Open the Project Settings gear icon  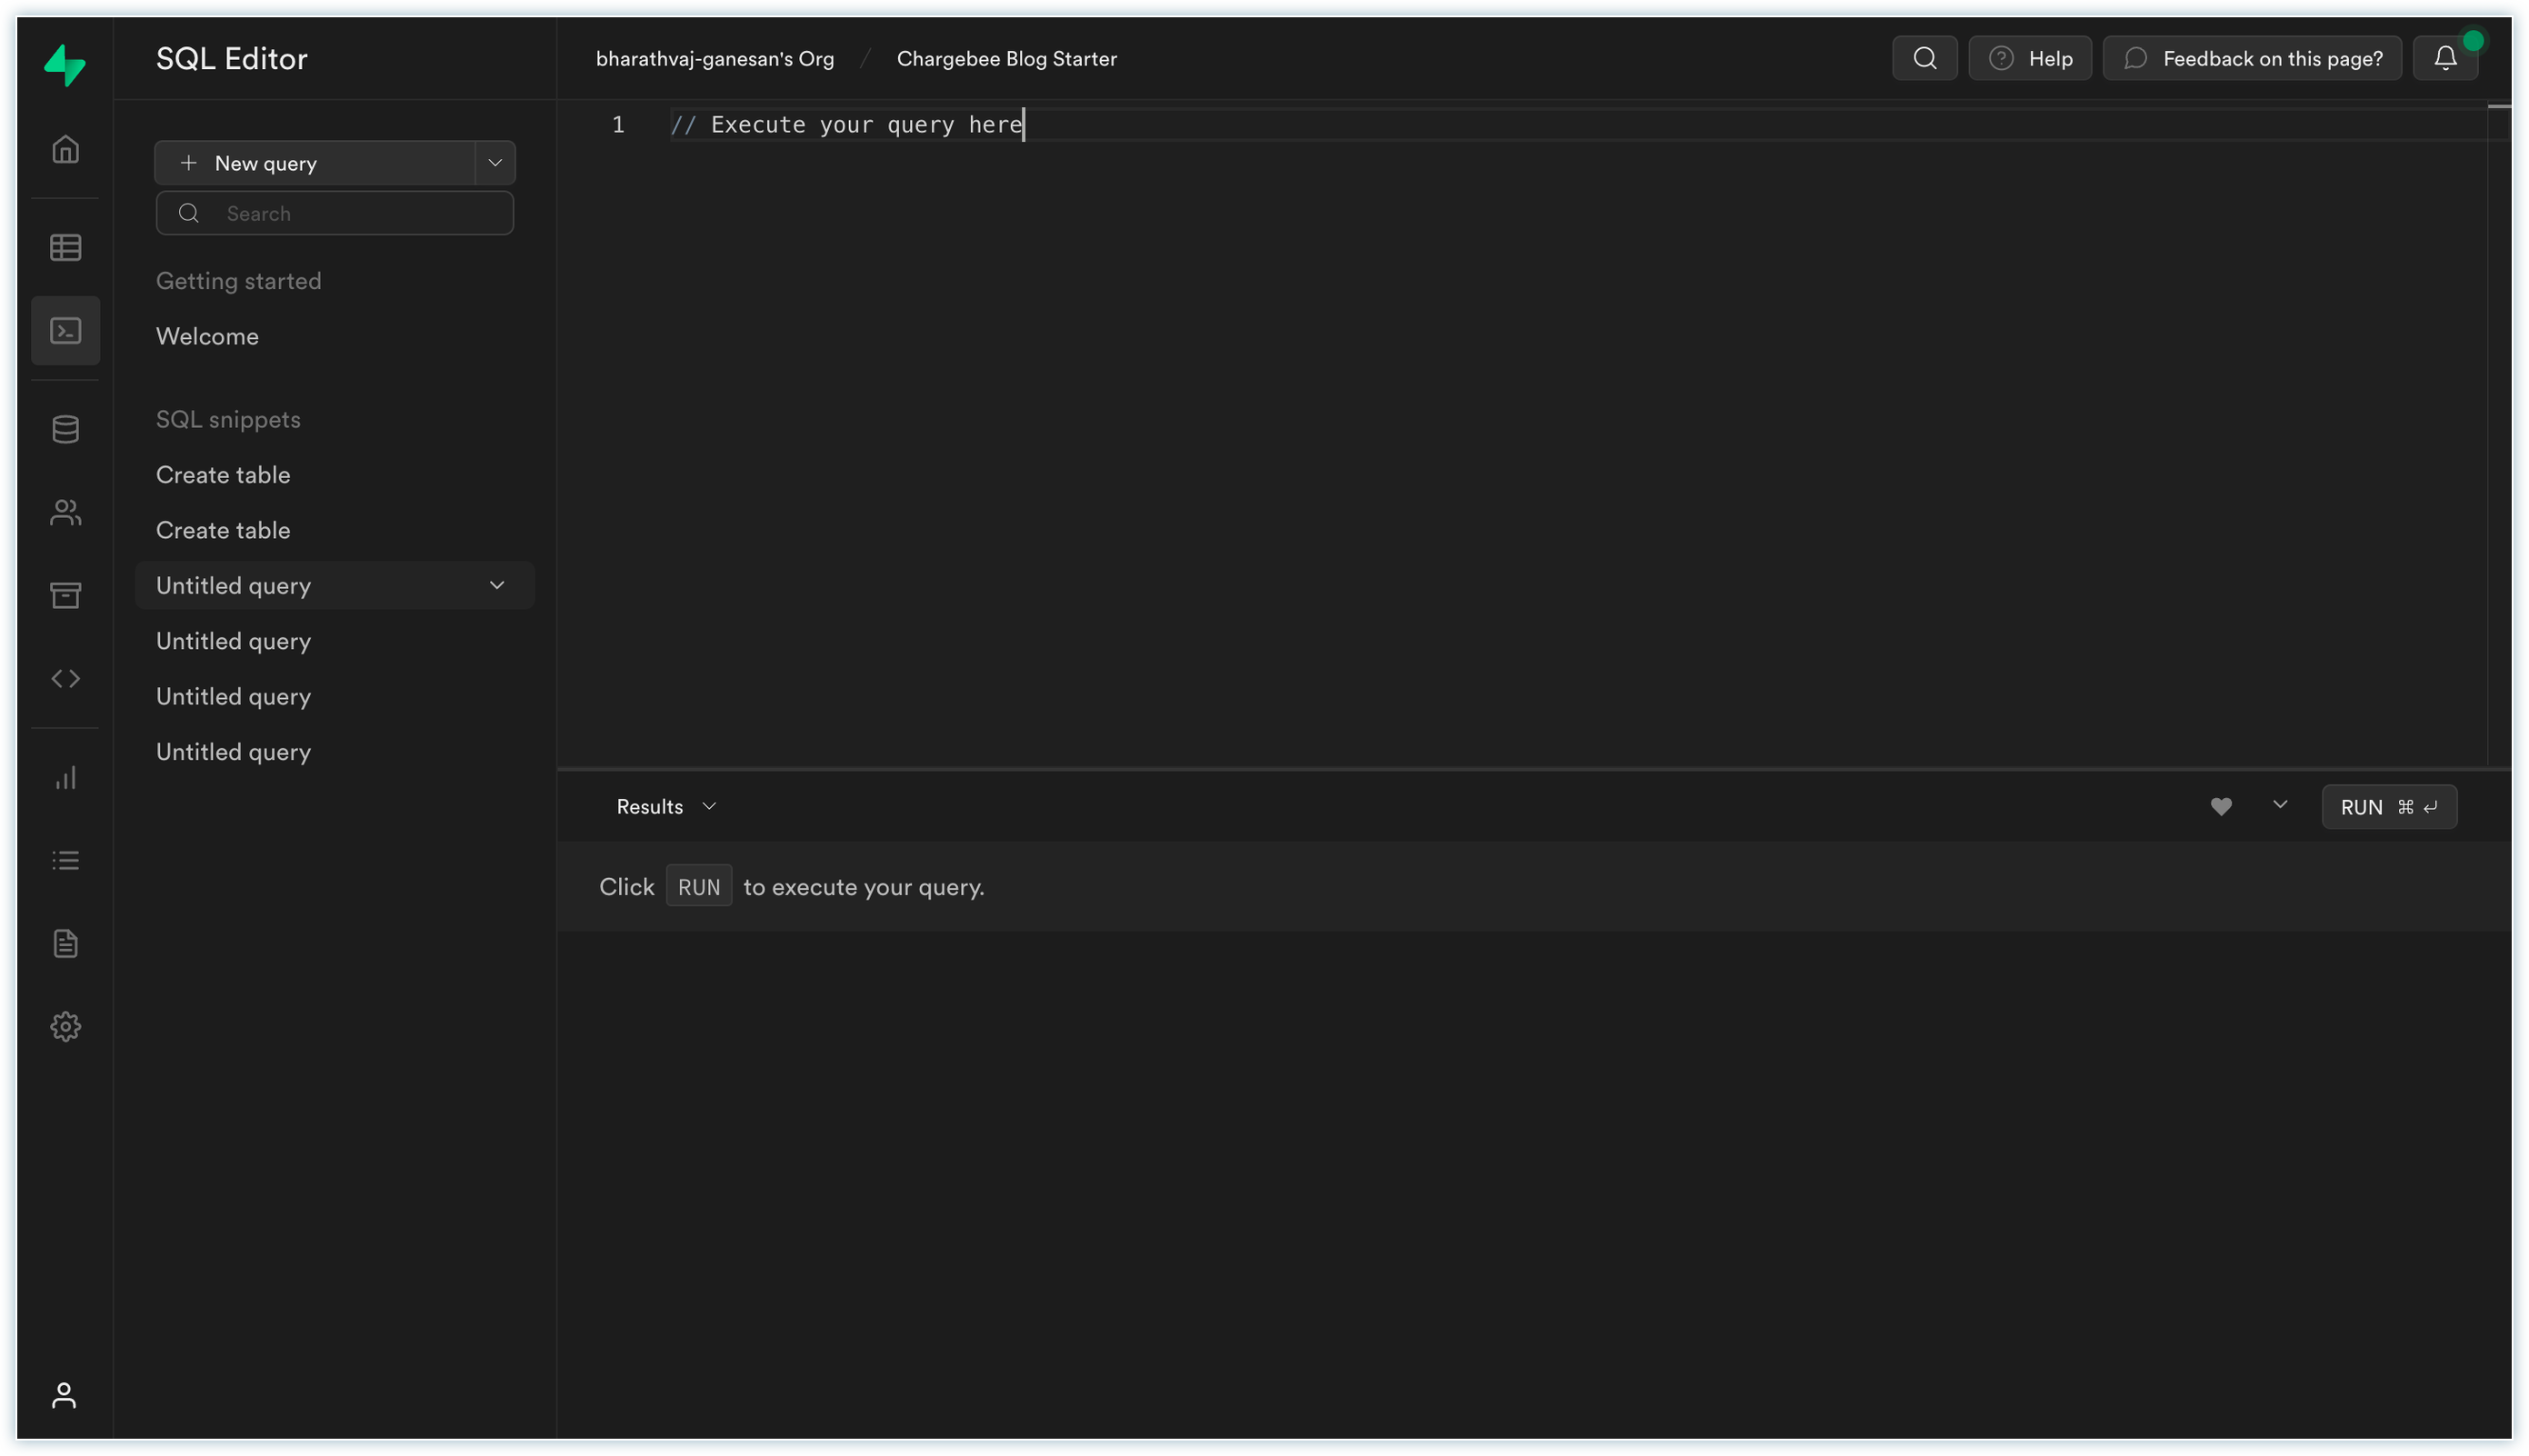click(66, 1027)
